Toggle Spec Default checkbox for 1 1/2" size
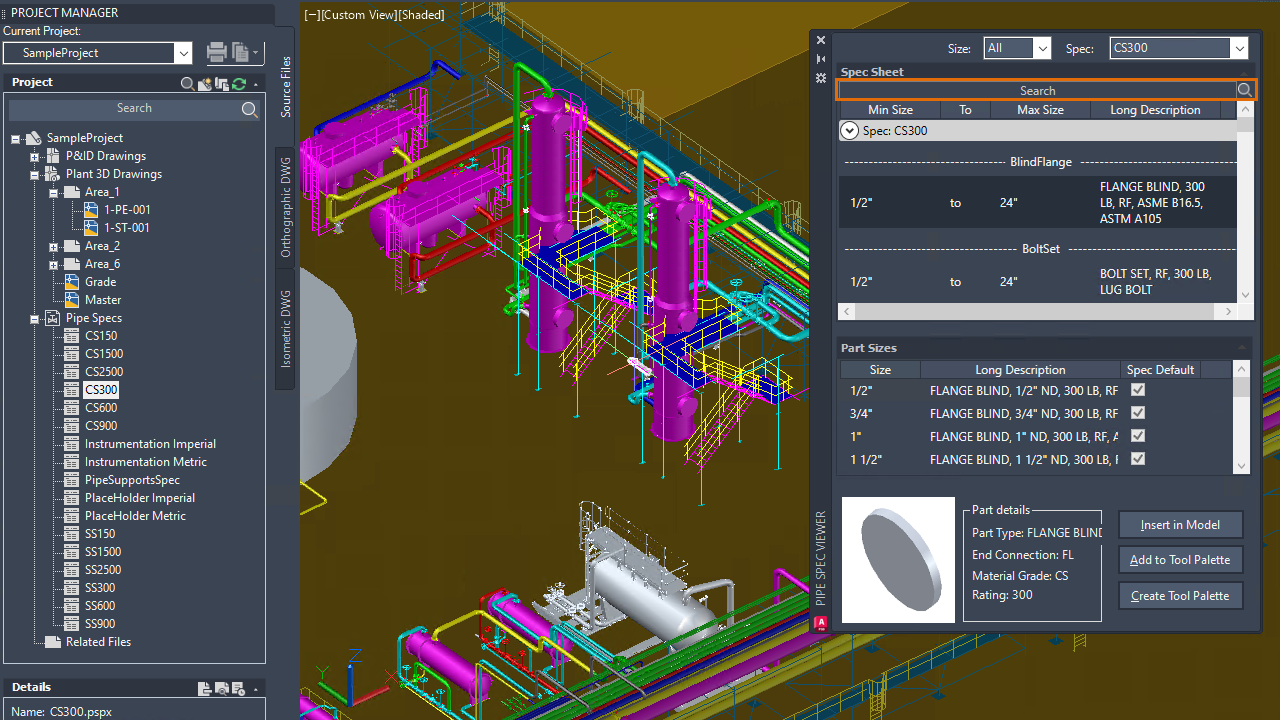The image size is (1280, 720). (1137, 459)
